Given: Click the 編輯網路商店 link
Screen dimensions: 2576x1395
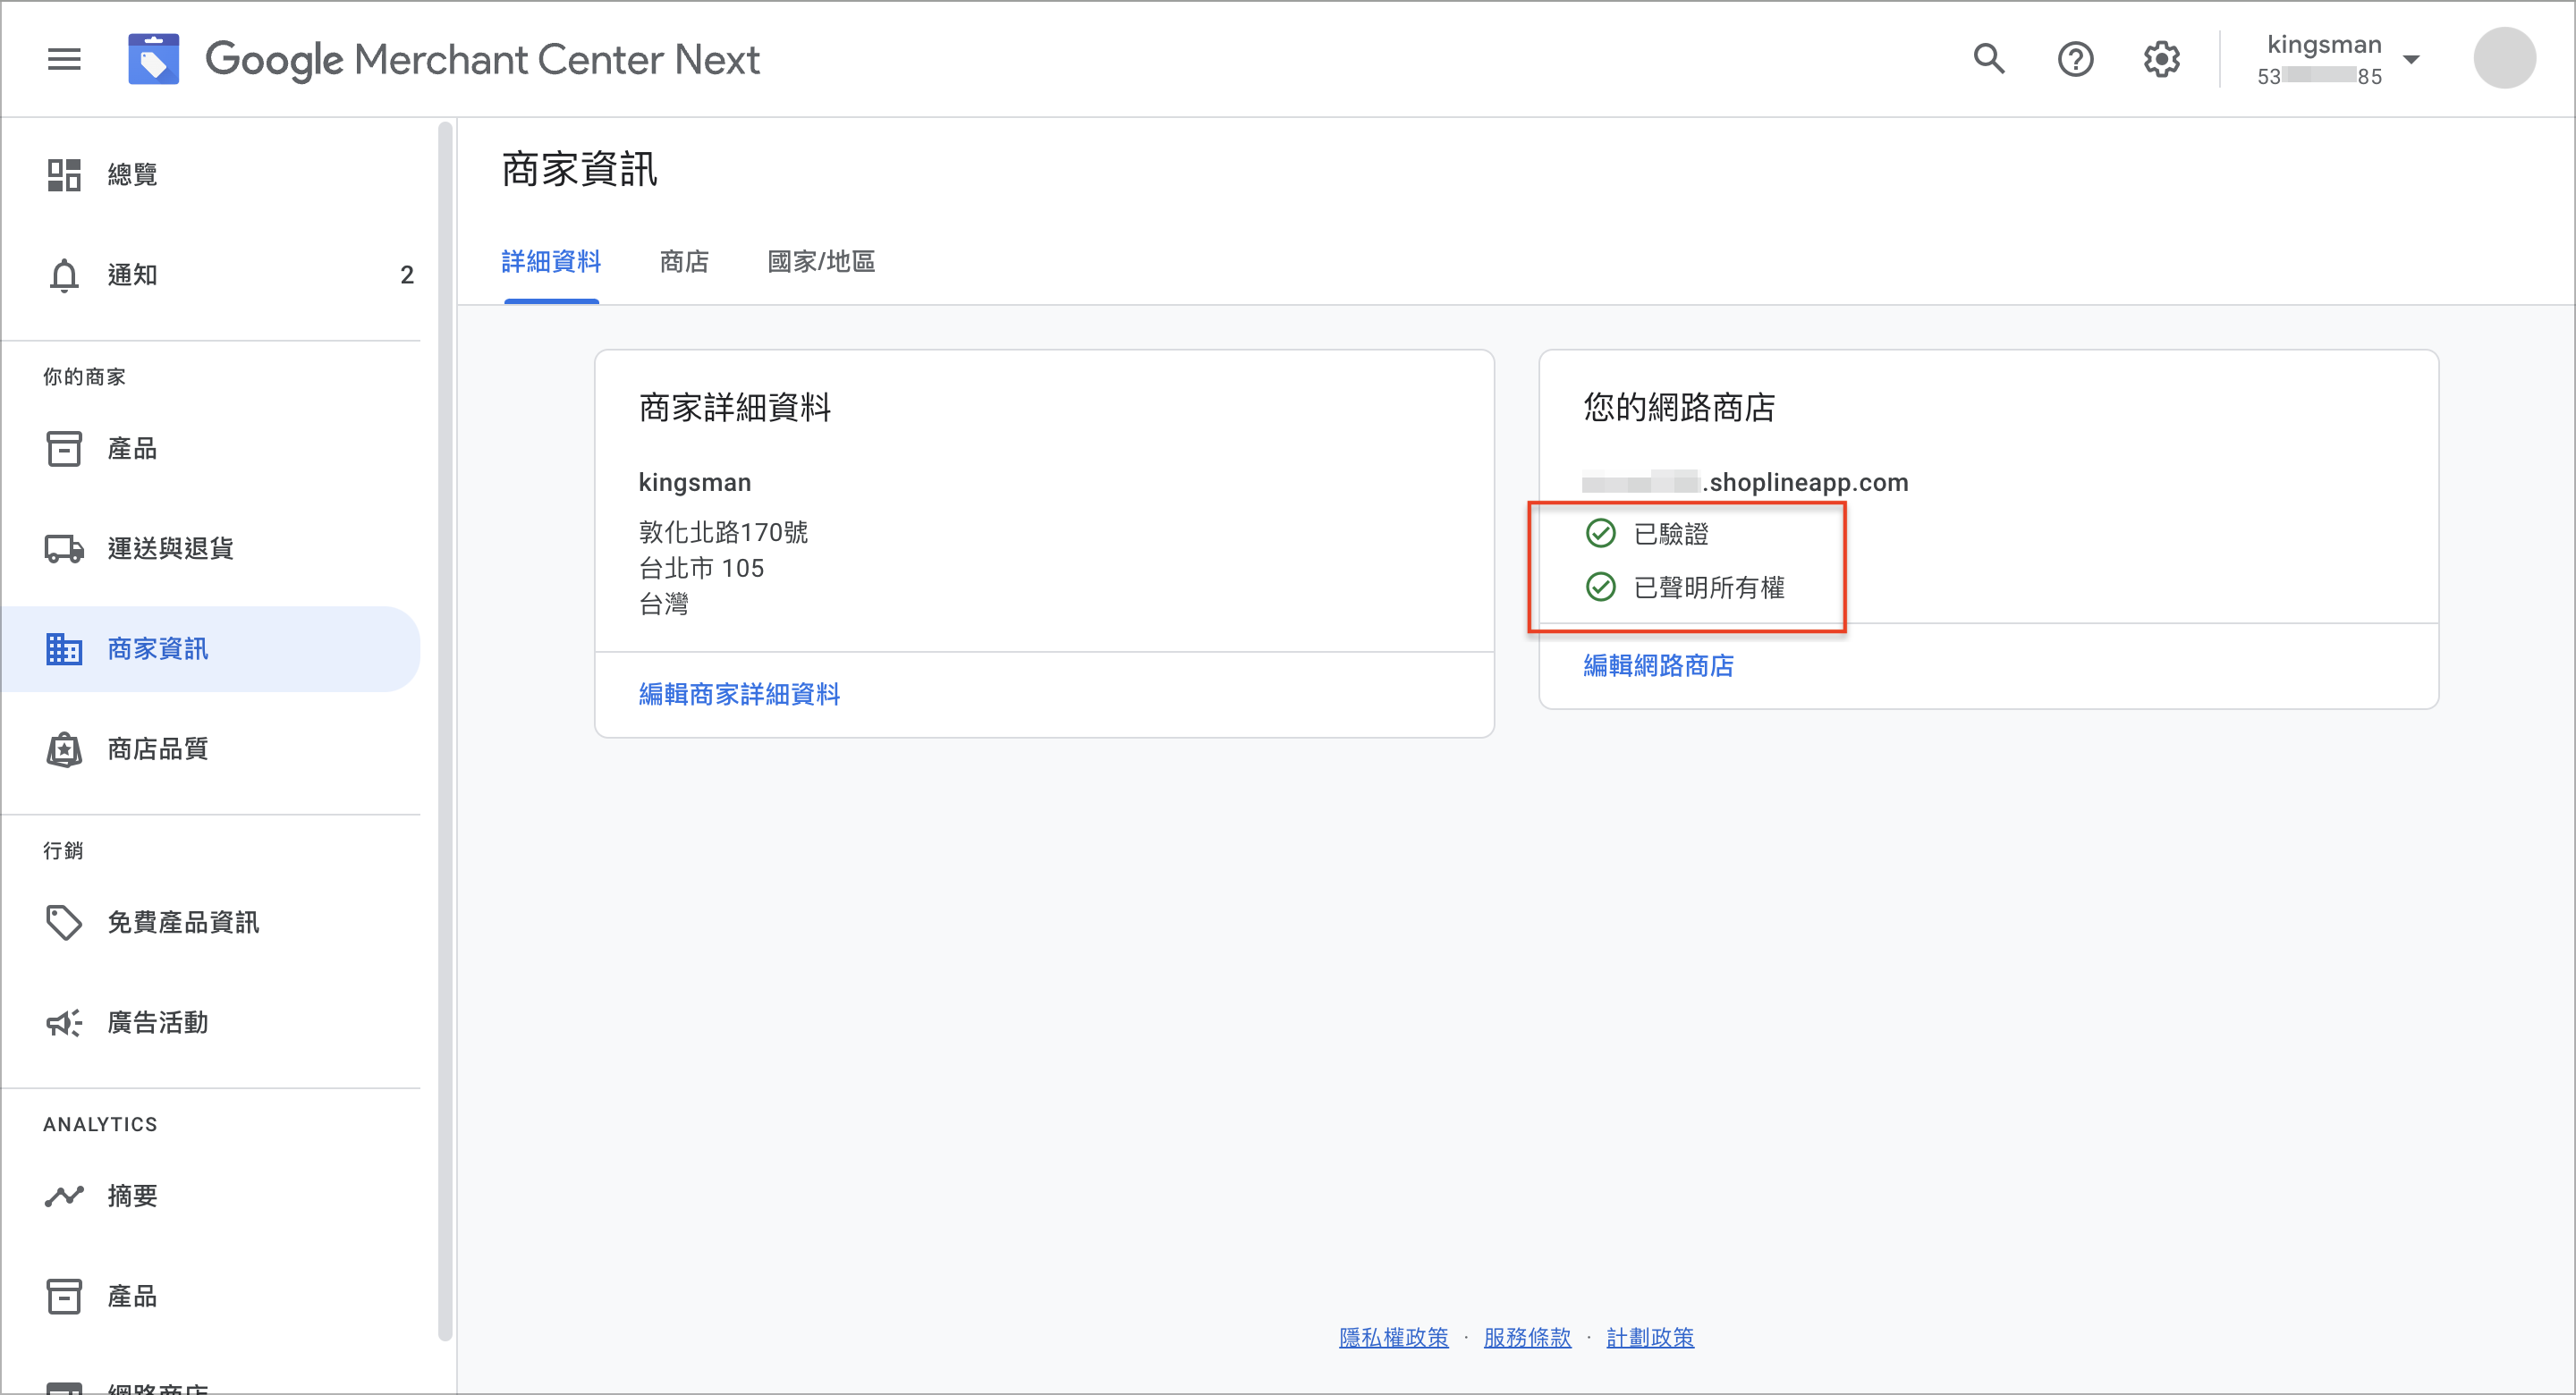Looking at the screenshot, I should coord(1658,666).
